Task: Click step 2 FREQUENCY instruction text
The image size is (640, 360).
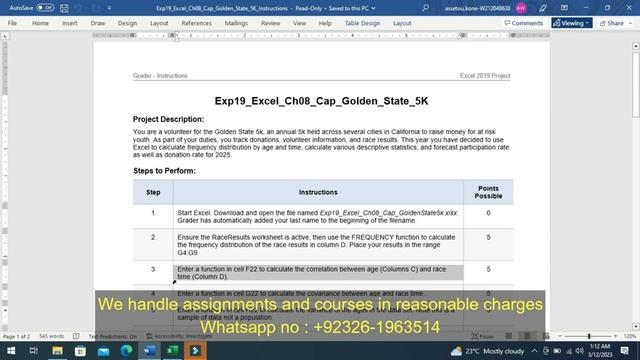Action: pos(316,245)
